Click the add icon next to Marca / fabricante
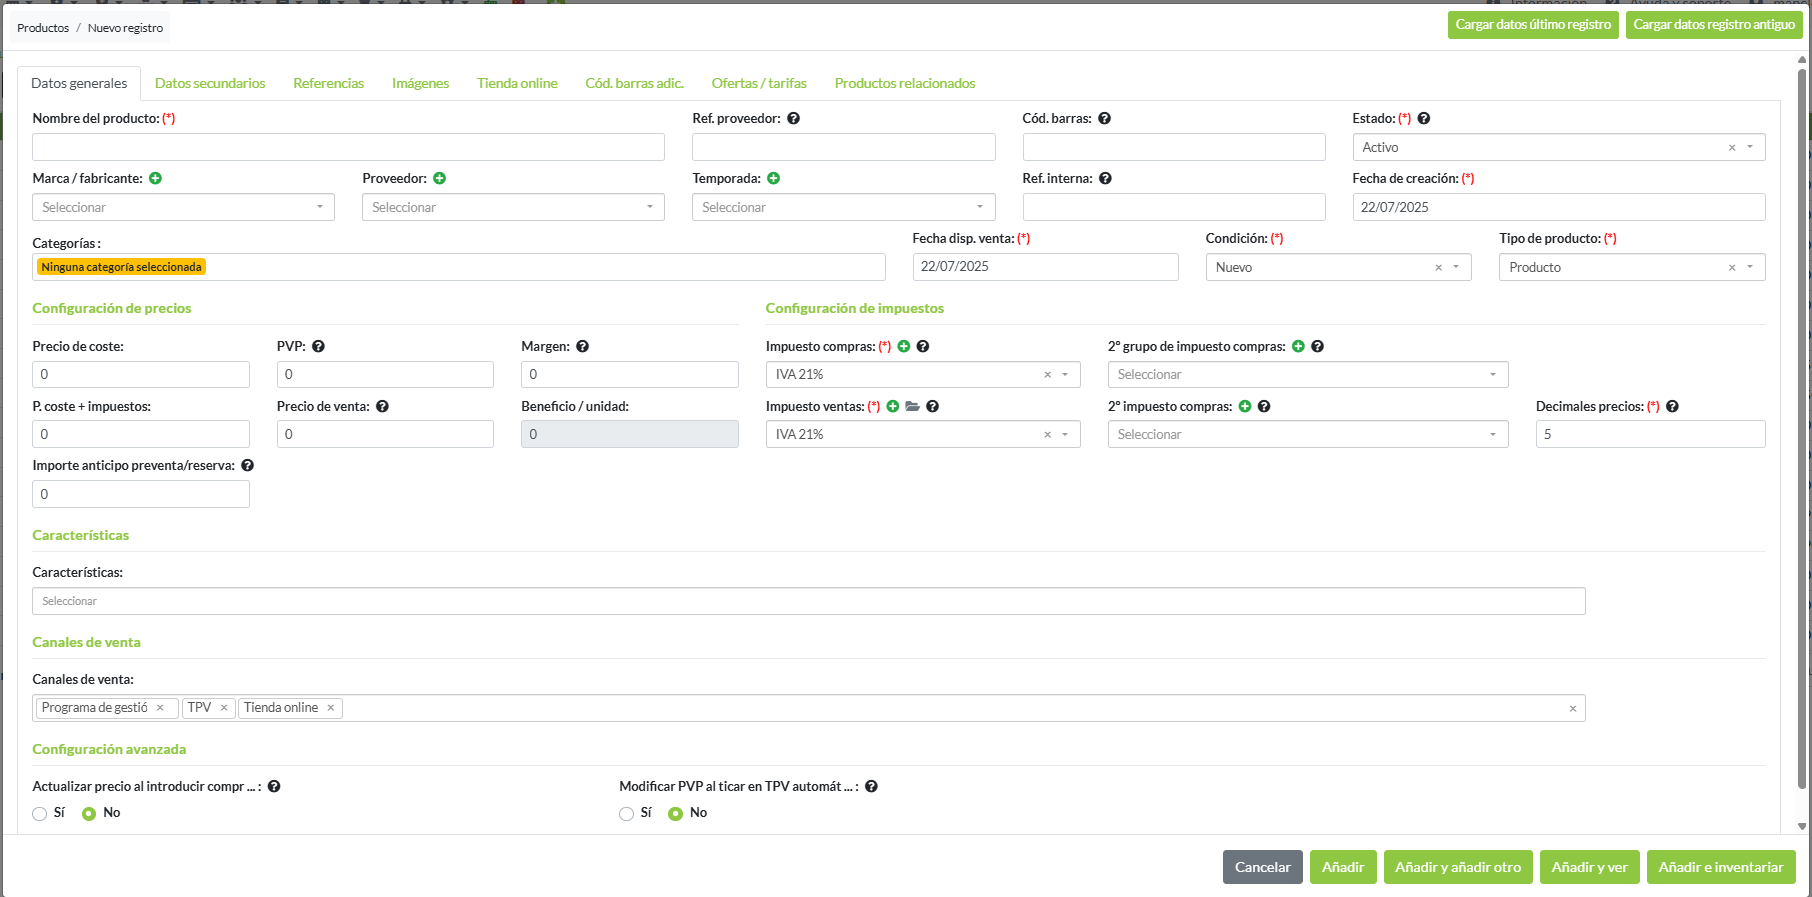The image size is (1812, 897). coord(155,178)
